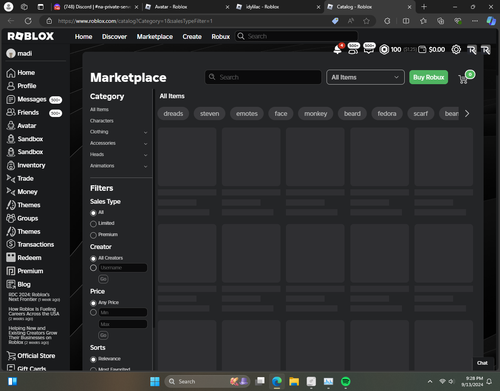
Task: Click the wallet icon showing $0.00
Action: pos(422,50)
